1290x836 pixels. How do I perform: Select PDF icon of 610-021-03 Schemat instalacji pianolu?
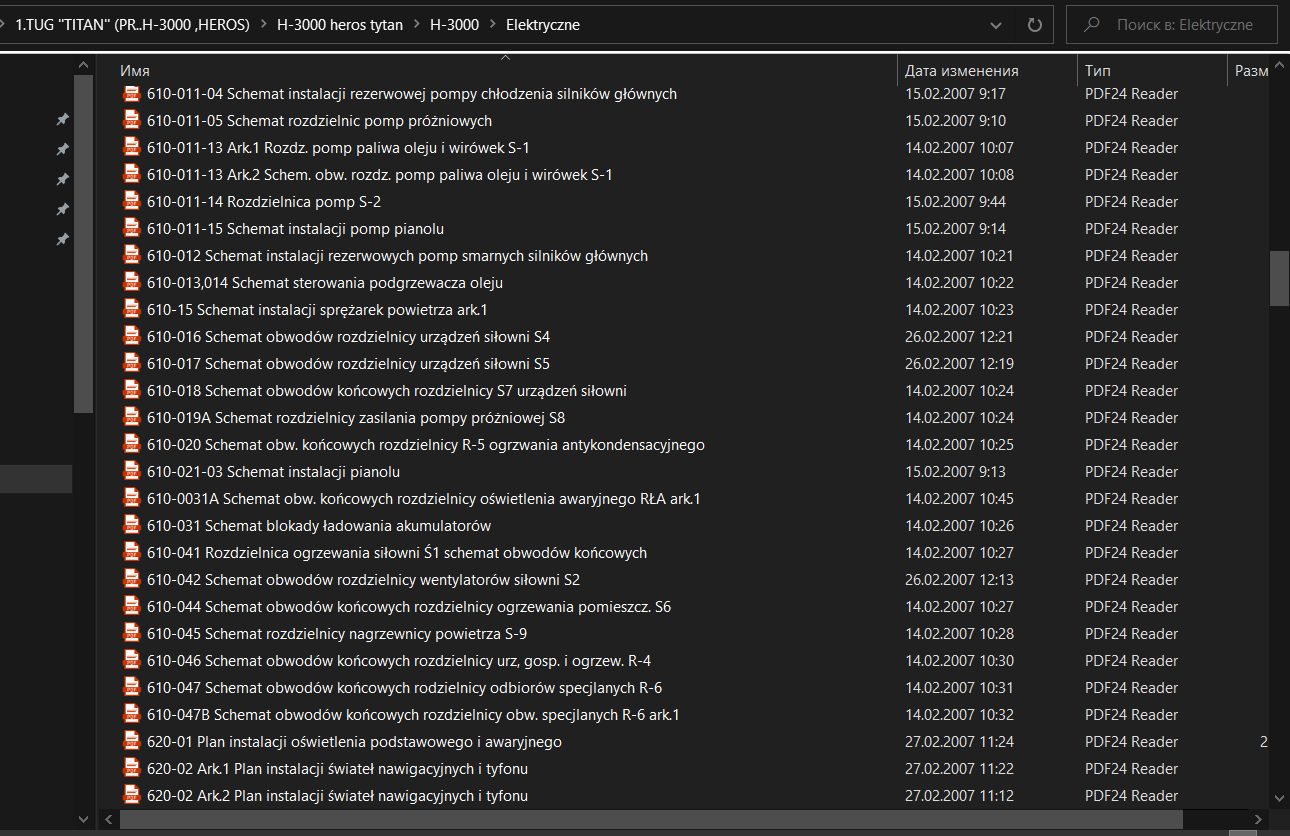coord(131,472)
